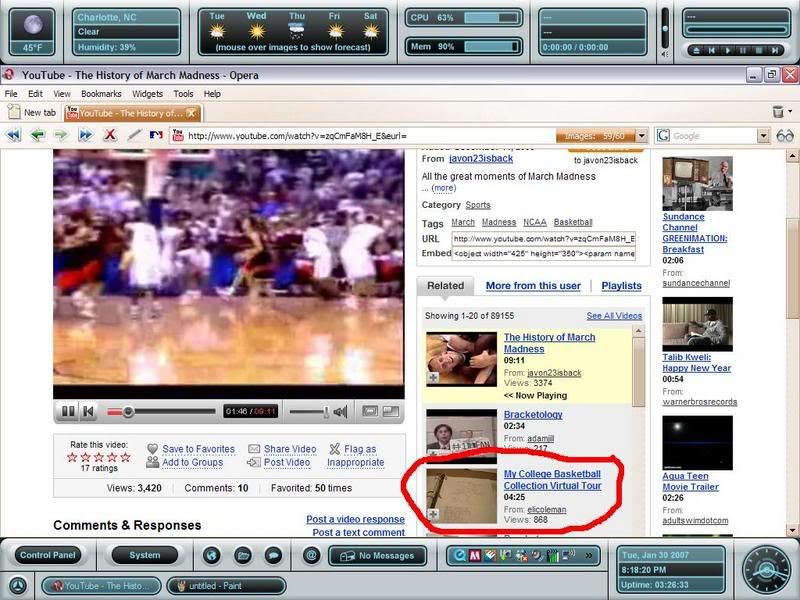
Task: Open the Google search engine dropdown
Action: pos(763,136)
